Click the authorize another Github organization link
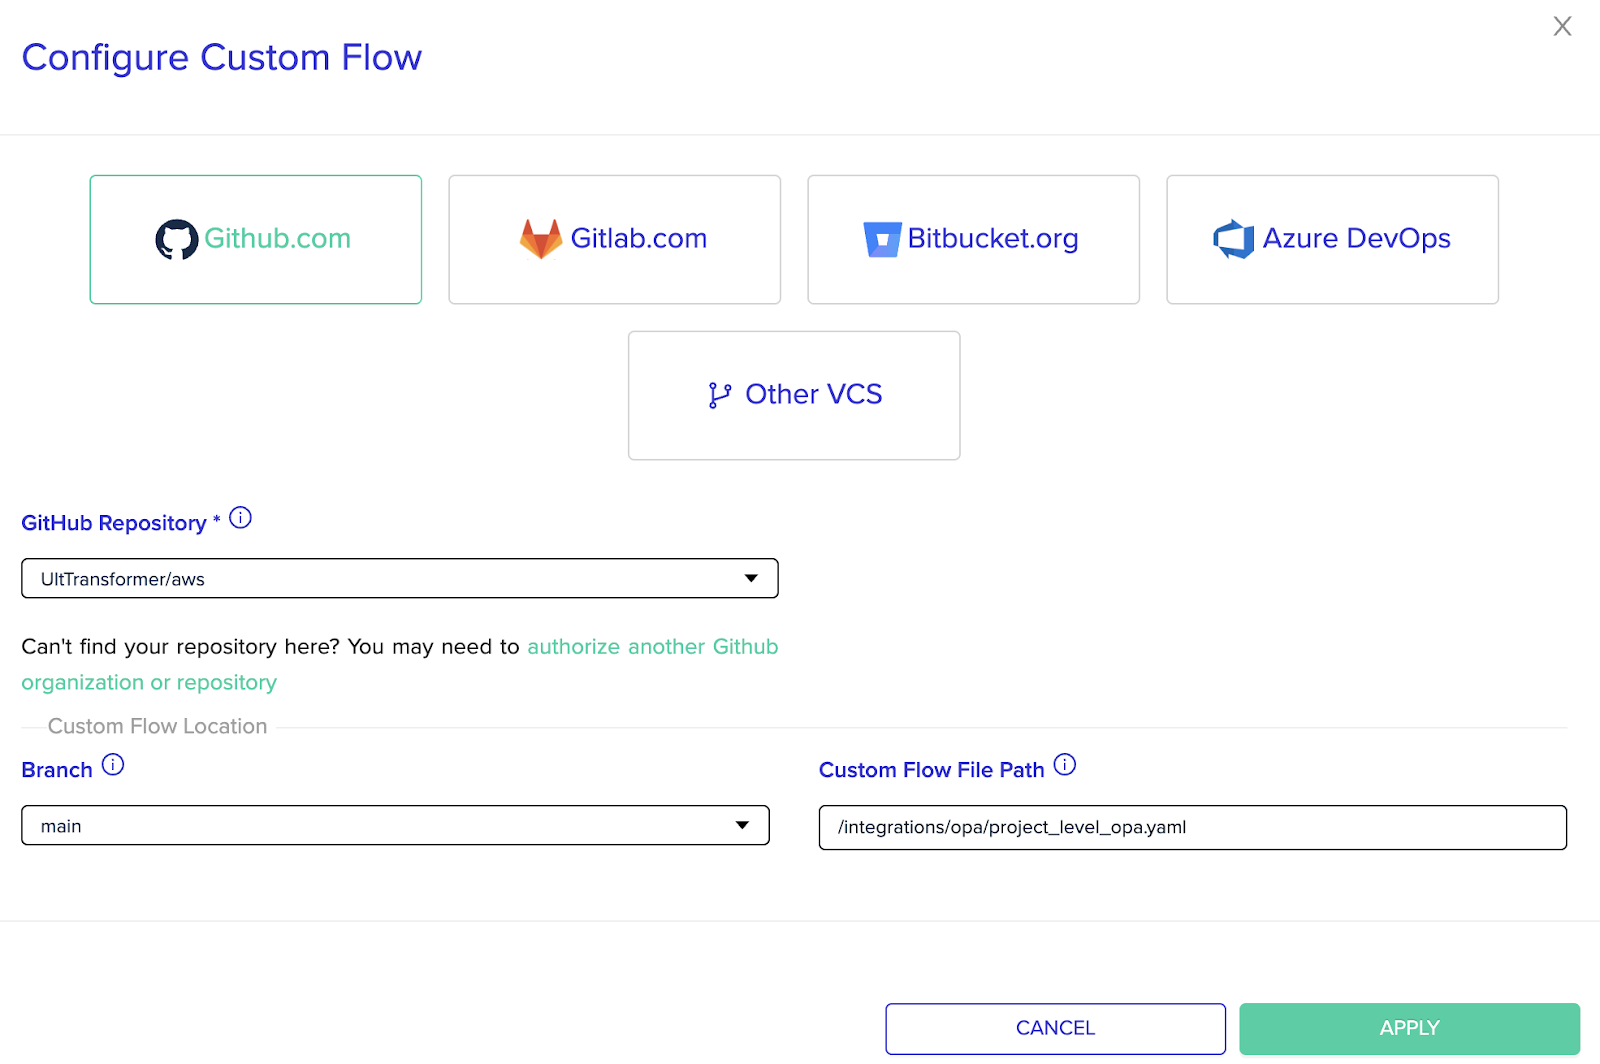Image resolution: width=1600 pixels, height=1064 pixels. (652, 647)
